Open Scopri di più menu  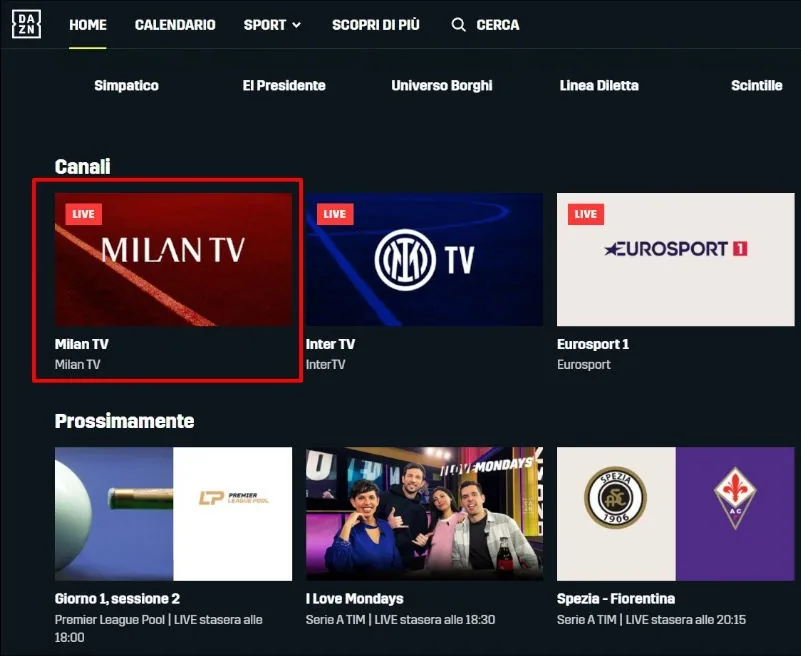point(376,25)
